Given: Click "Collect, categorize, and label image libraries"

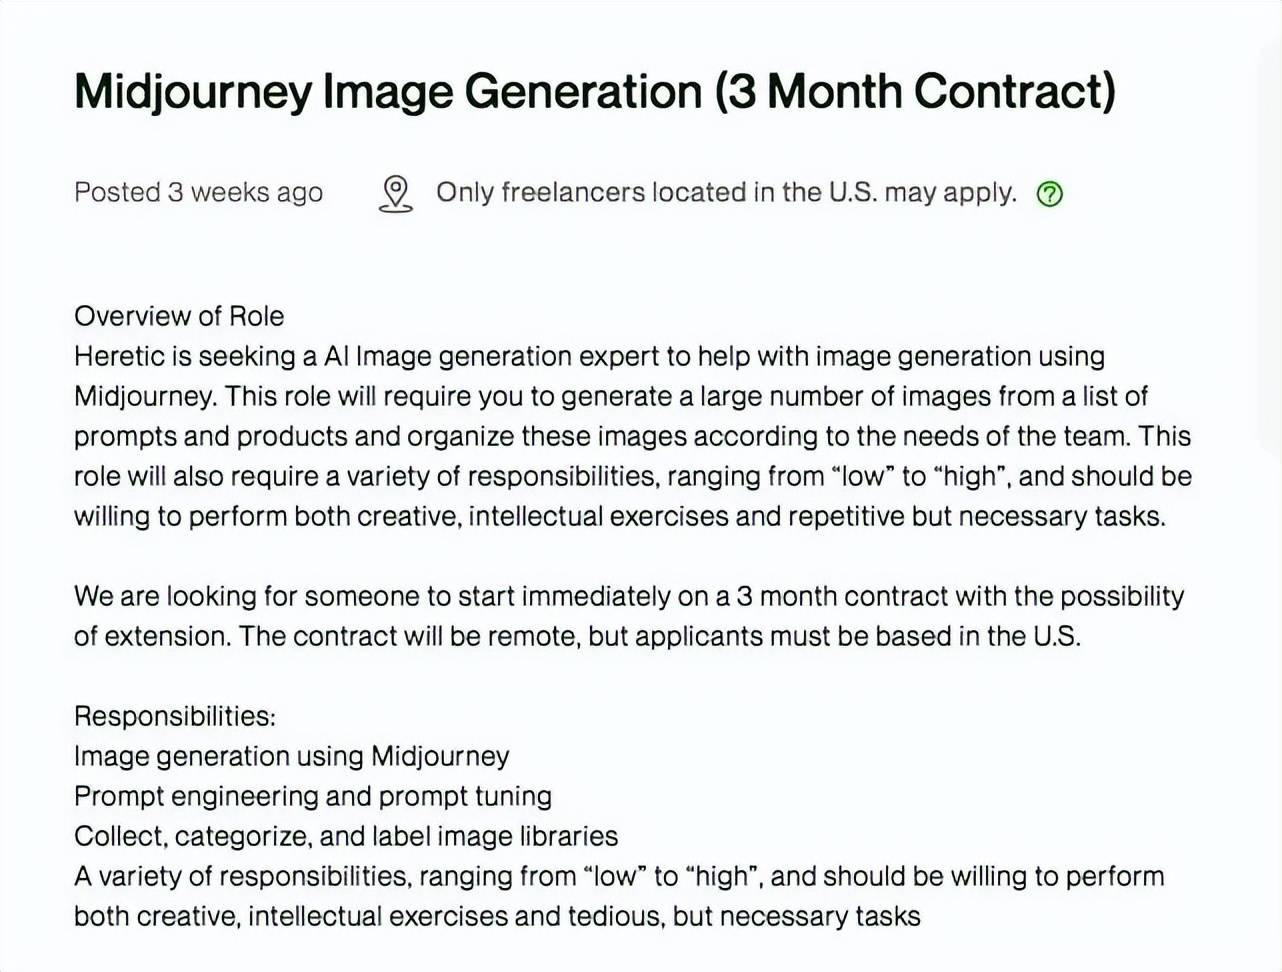Looking at the screenshot, I should tap(346, 836).
